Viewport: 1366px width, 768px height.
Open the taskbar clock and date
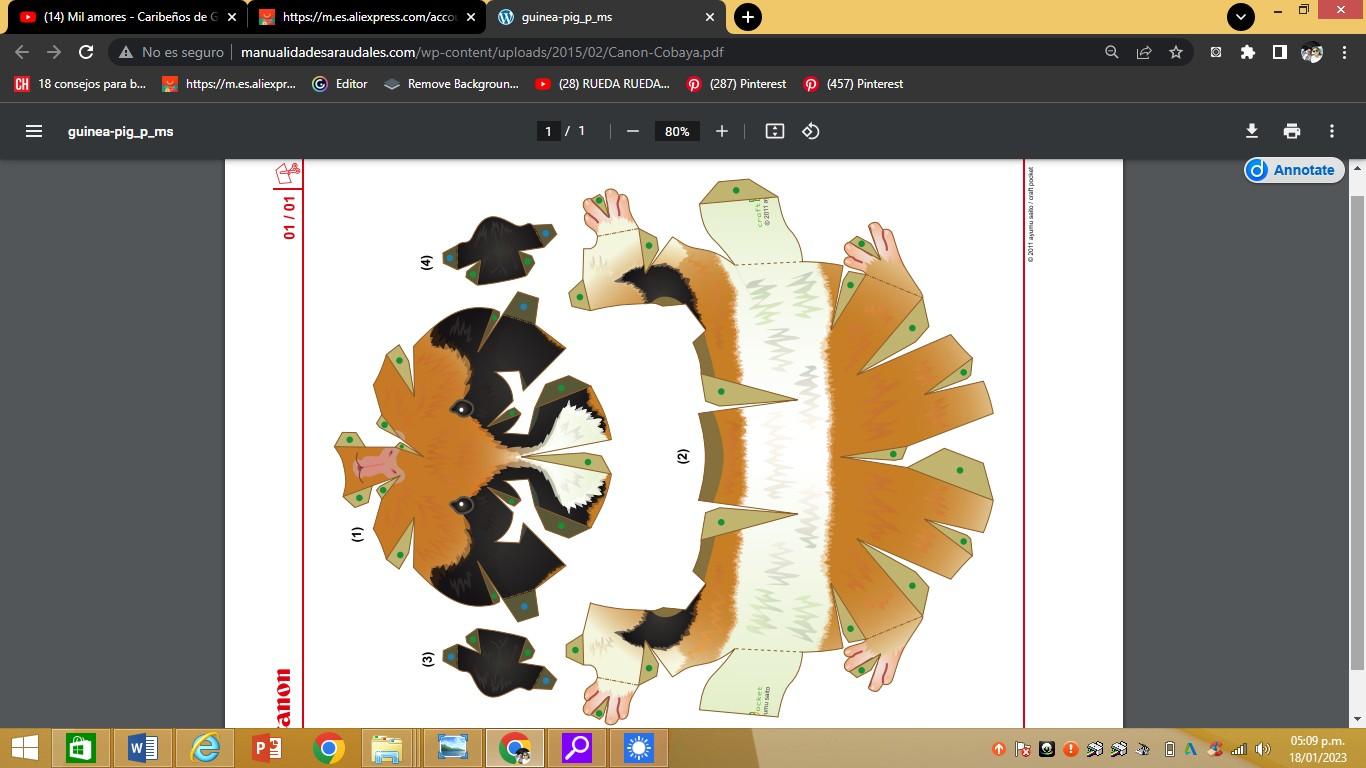[1317, 749]
